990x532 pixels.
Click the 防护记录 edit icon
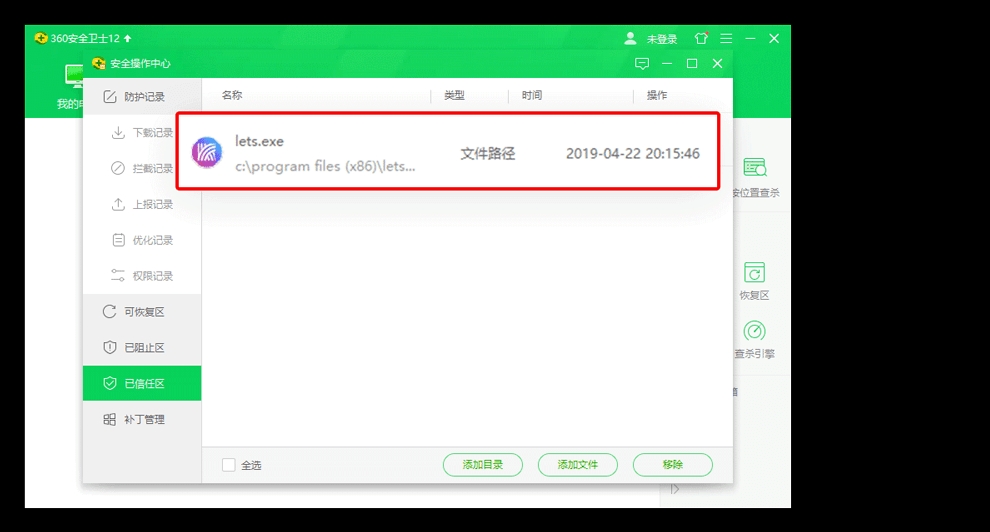pos(110,97)
